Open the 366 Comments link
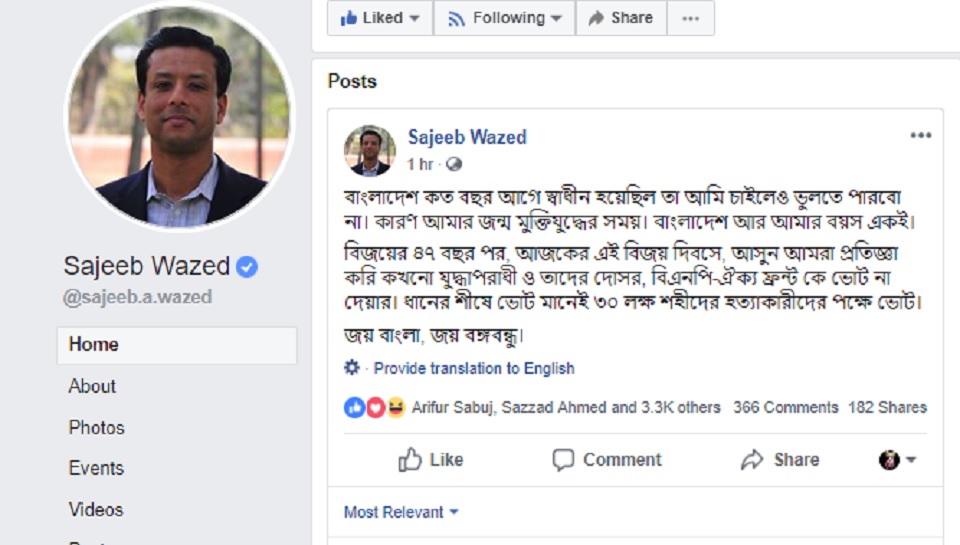The height and width of the screenshot is (545, 960). 785,407
